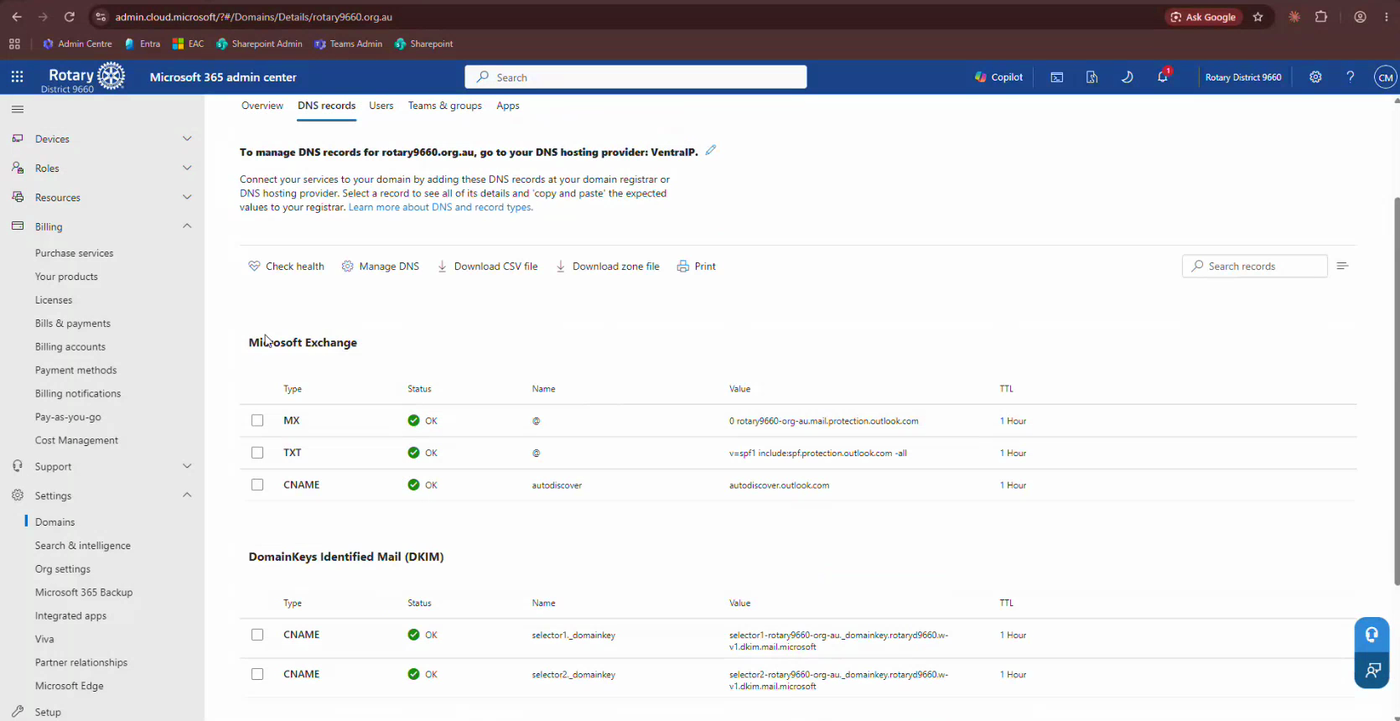
Task: Open the Admin Centre bookmark
Action: tap(77, 44)
